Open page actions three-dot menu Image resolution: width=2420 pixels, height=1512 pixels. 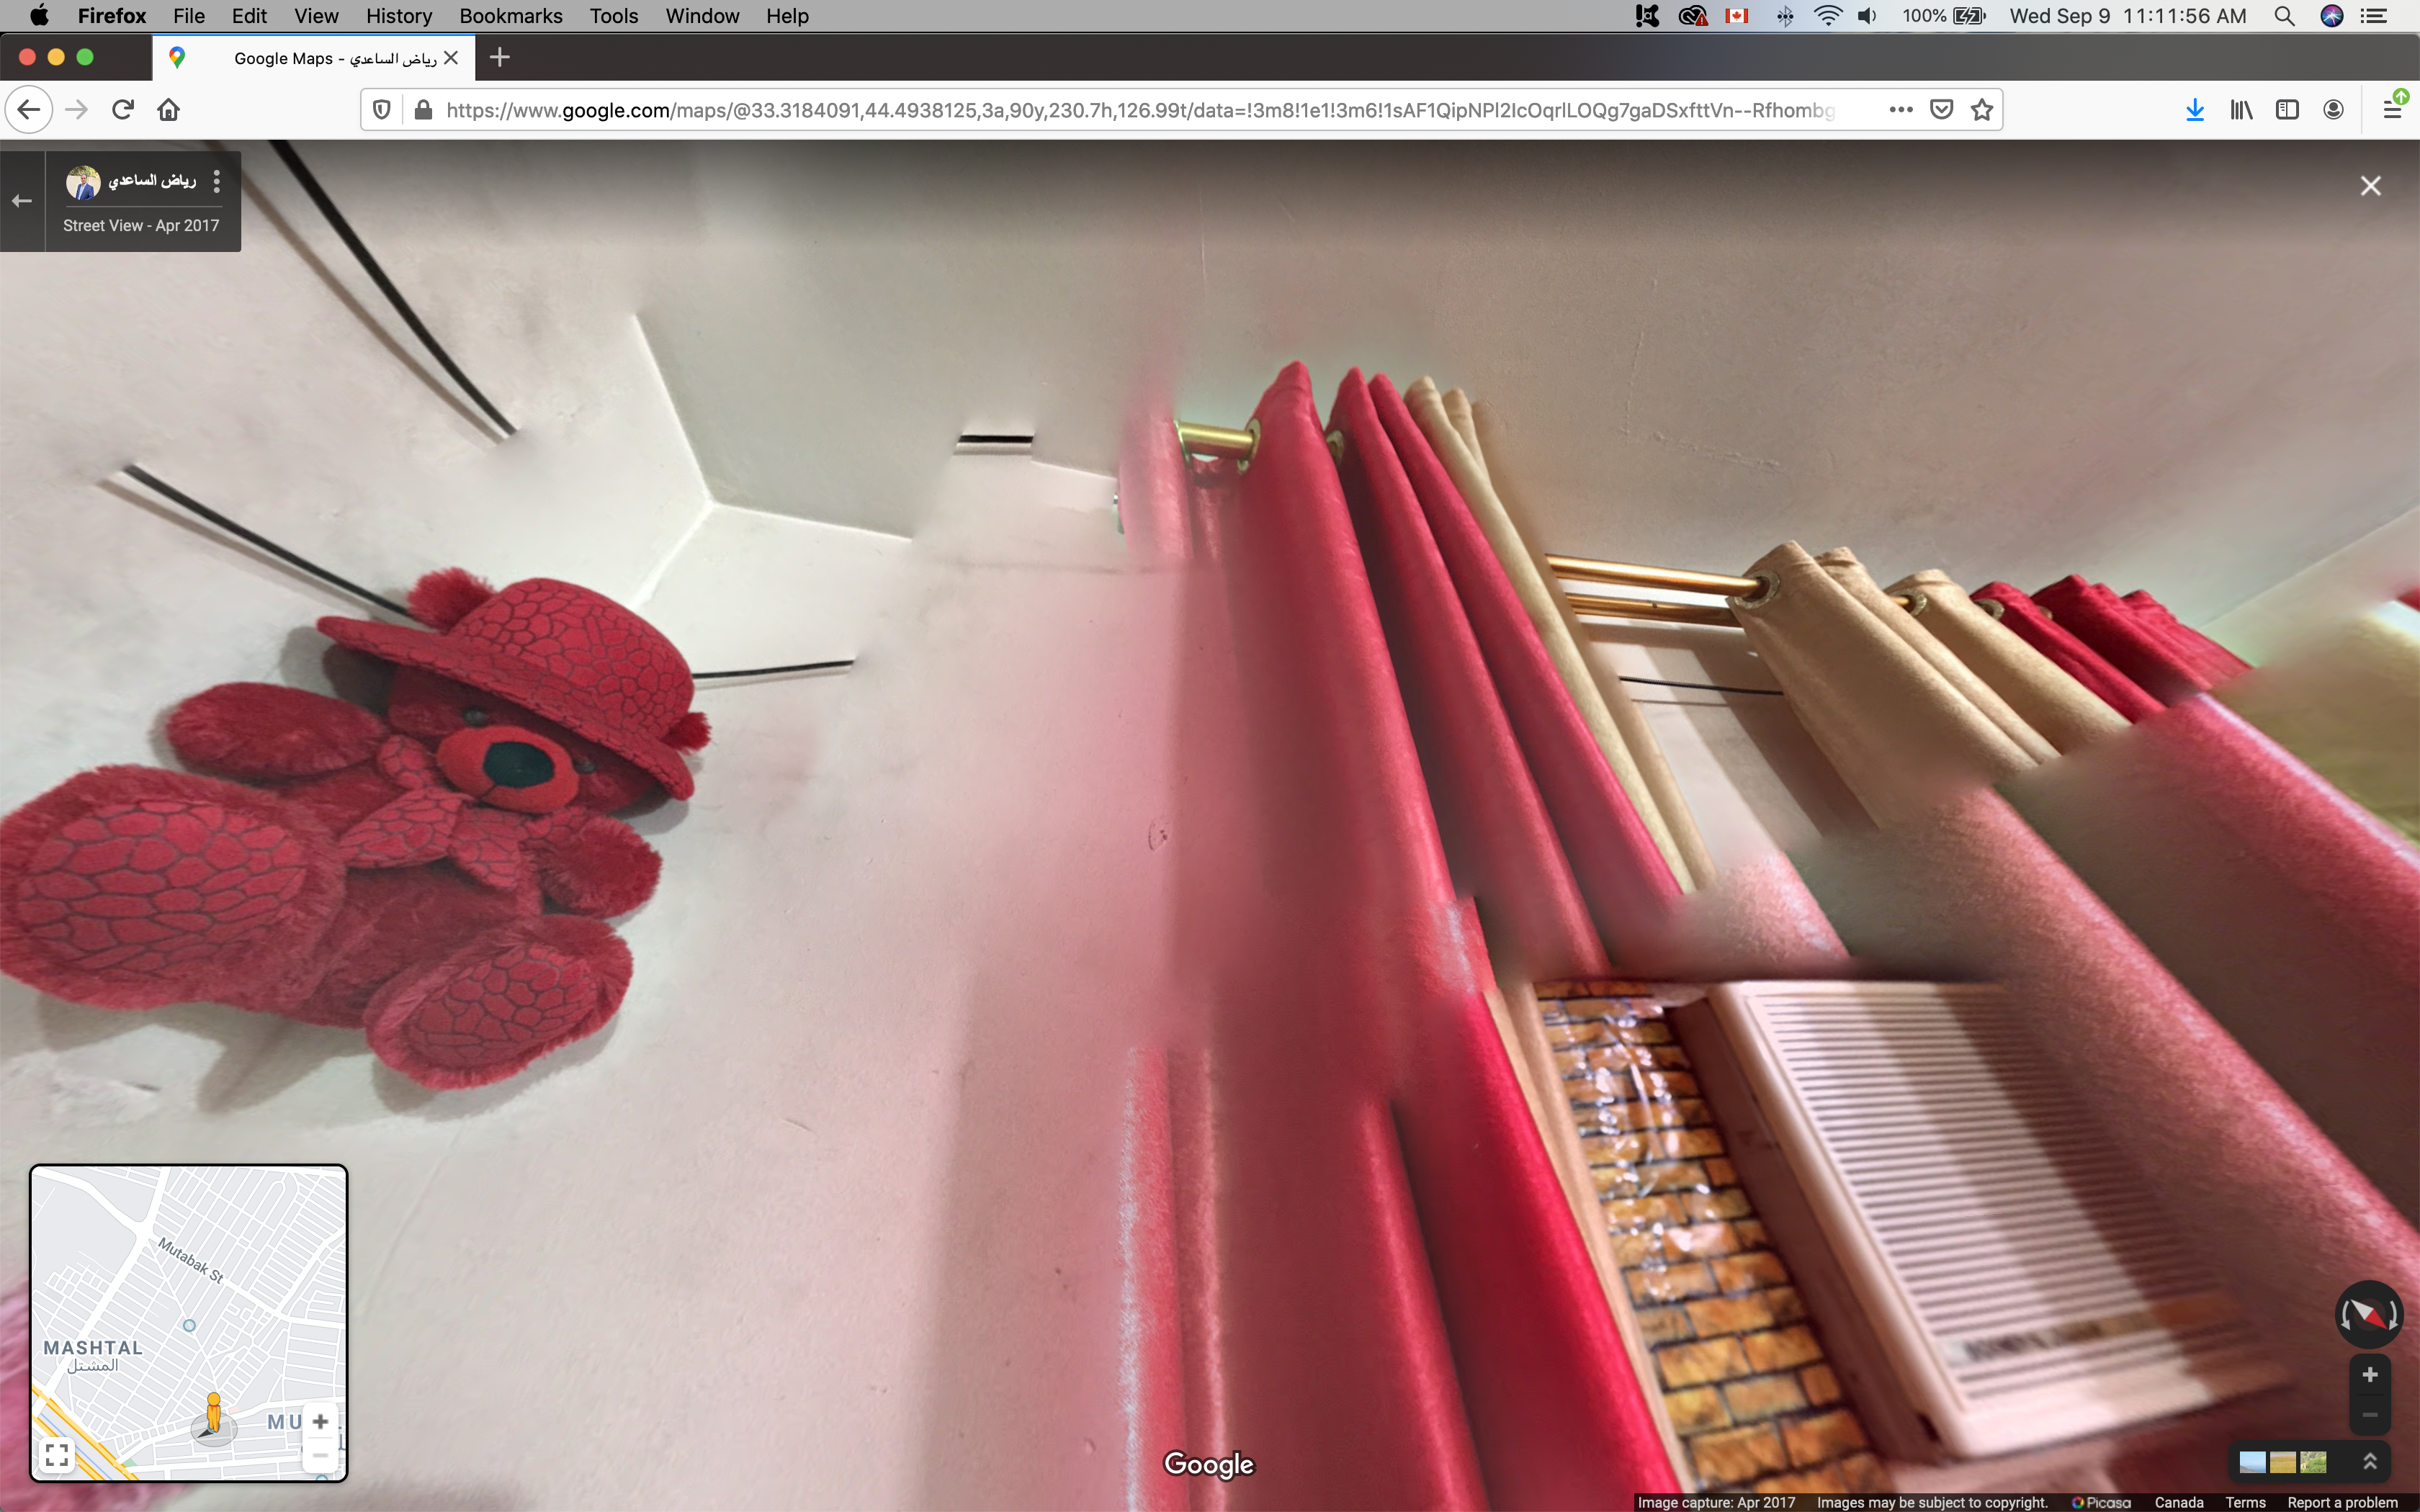pyautogui.click(x=1901, y=110)
